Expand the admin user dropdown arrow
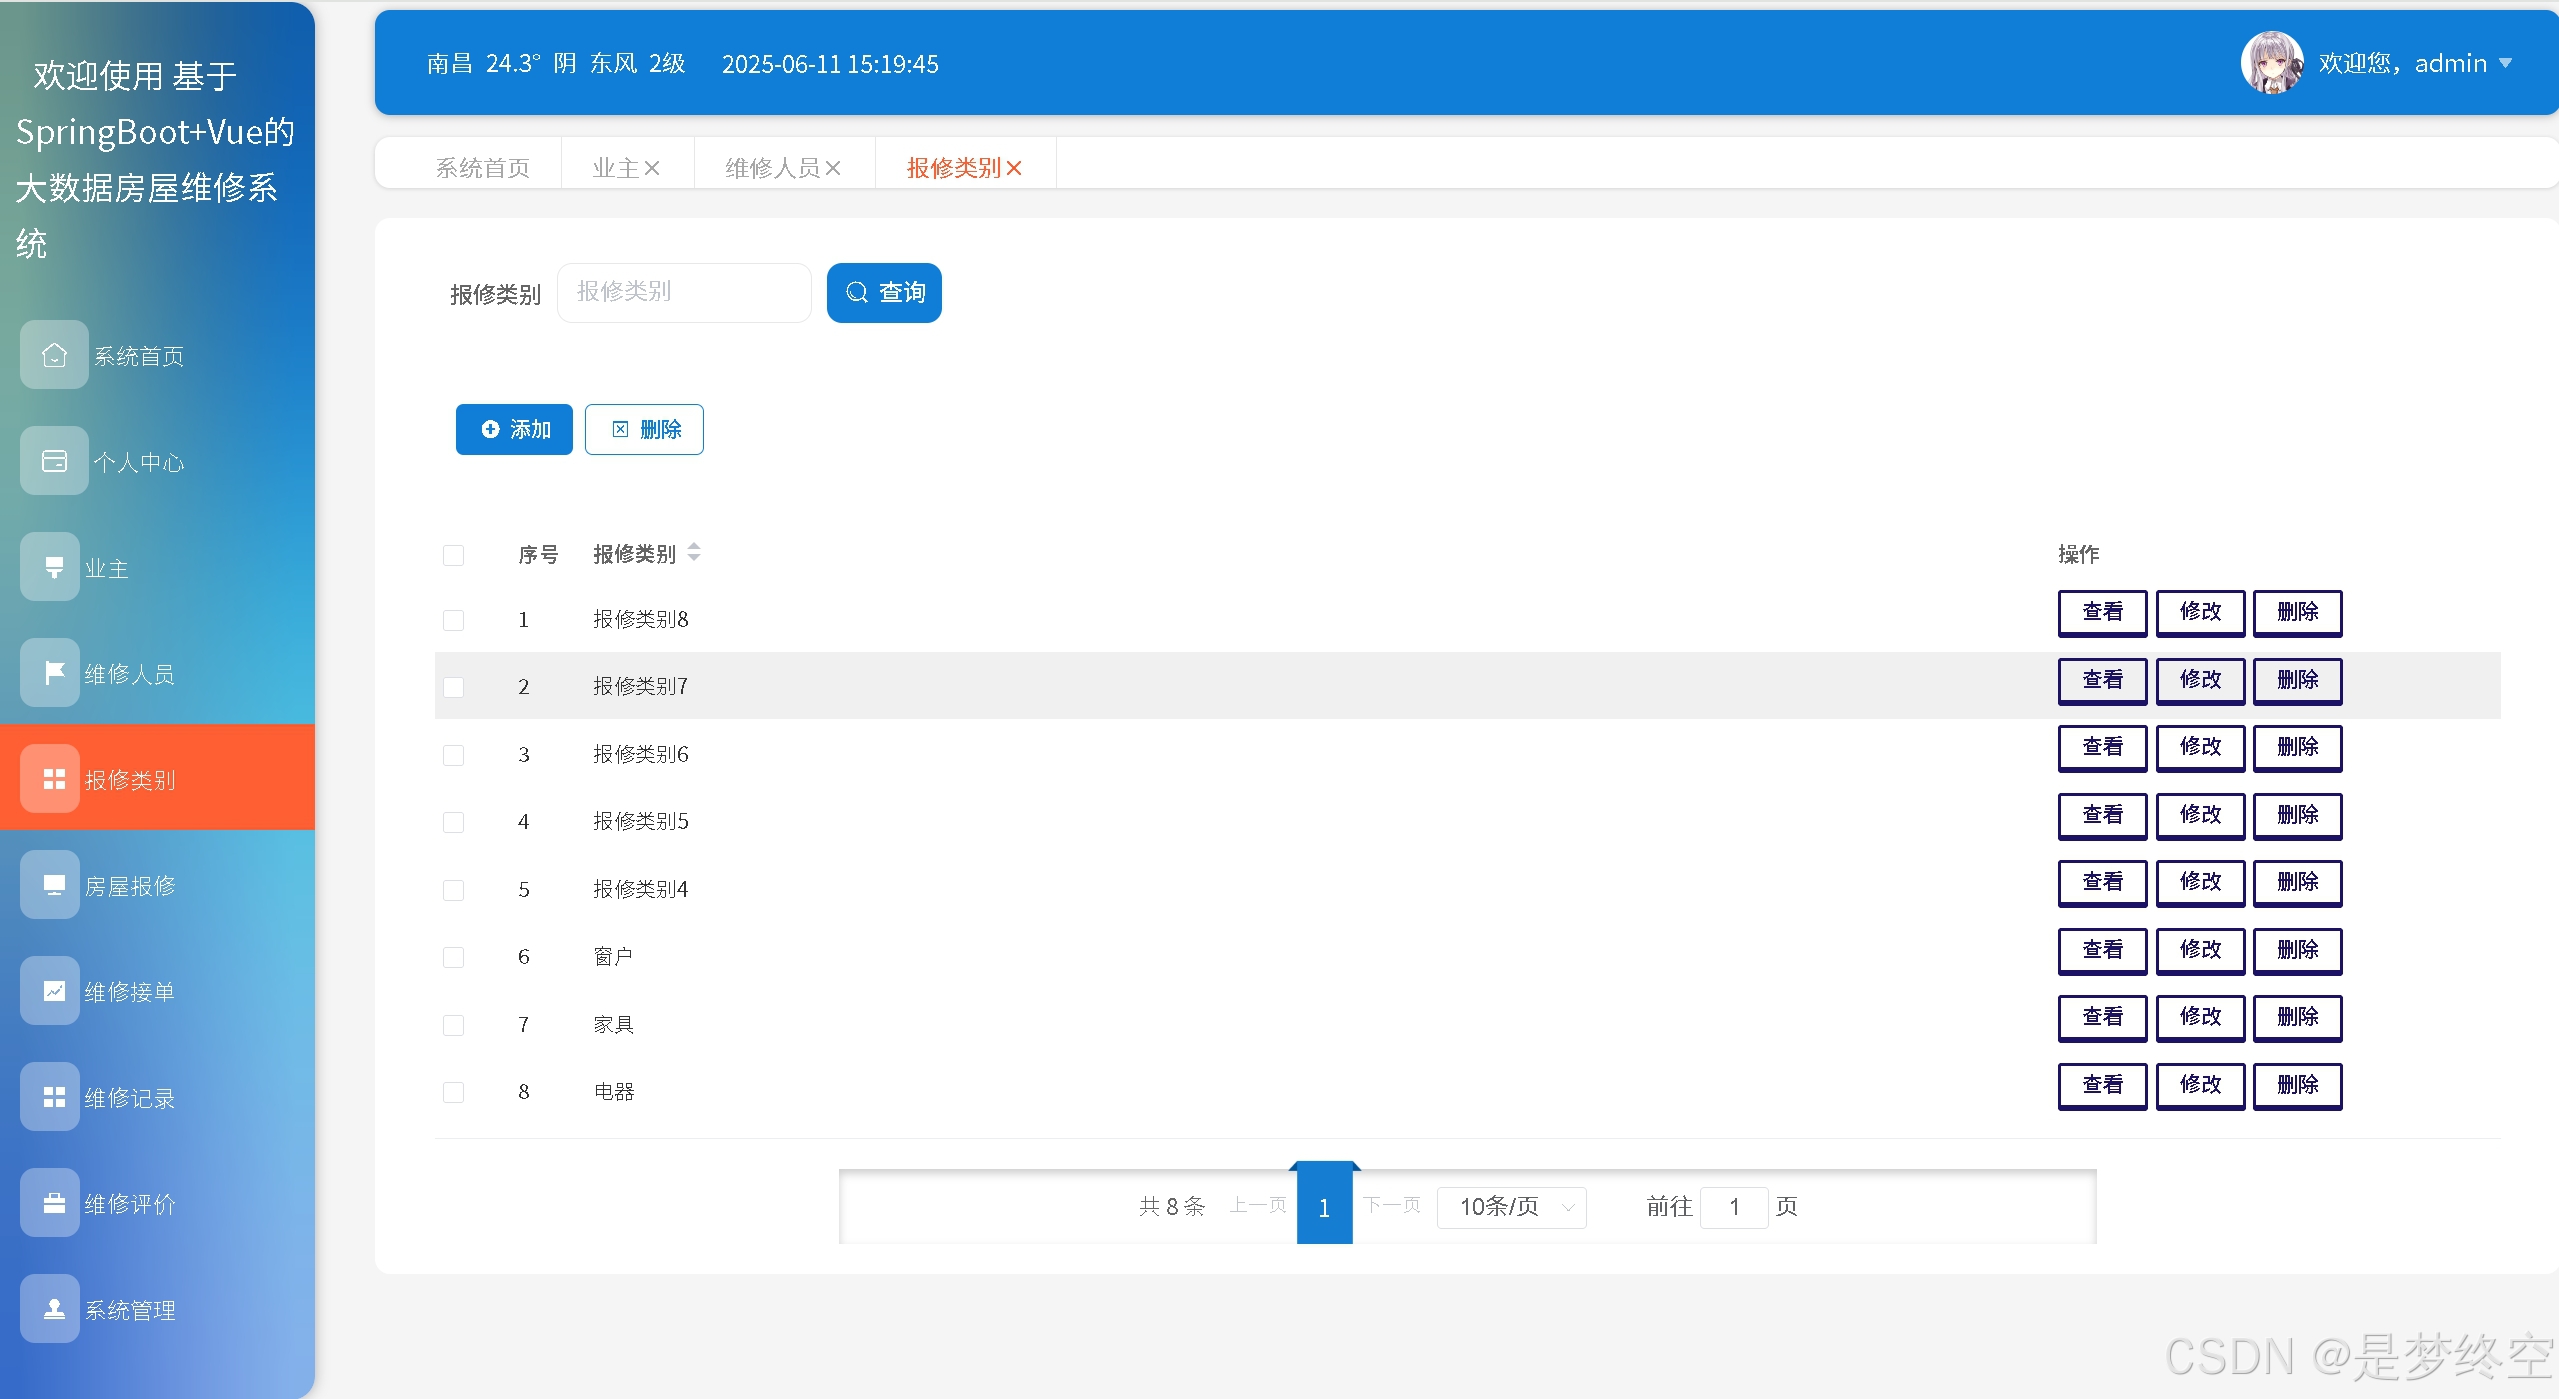Image resolution: width=2559 pixels, height=1399 pixels. (x=2505, y=63)
